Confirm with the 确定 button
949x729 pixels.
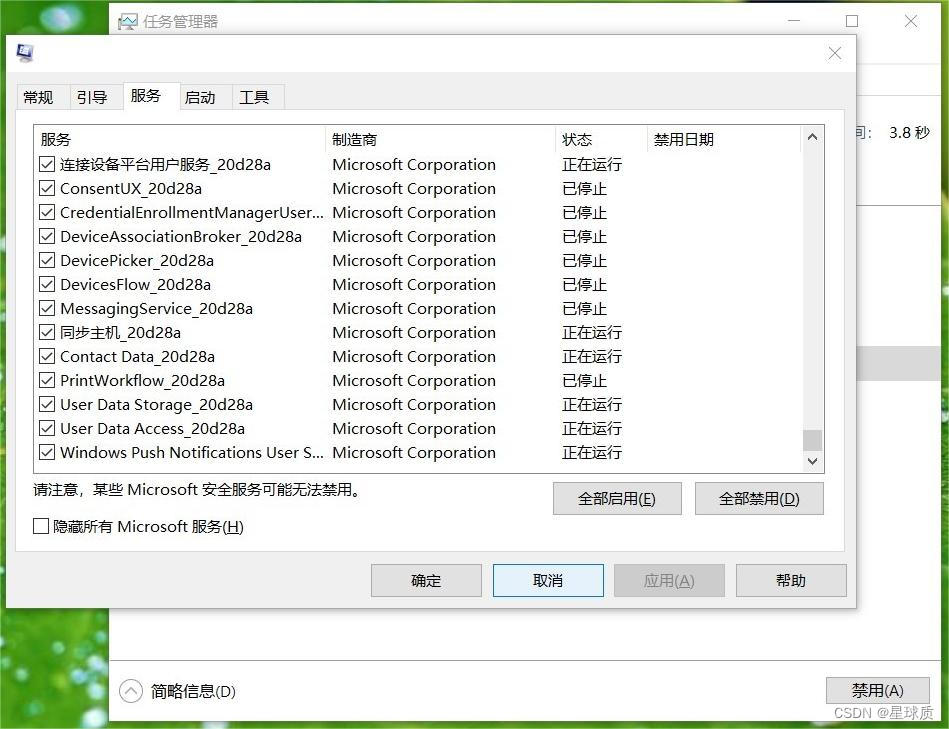click(426, 581)
